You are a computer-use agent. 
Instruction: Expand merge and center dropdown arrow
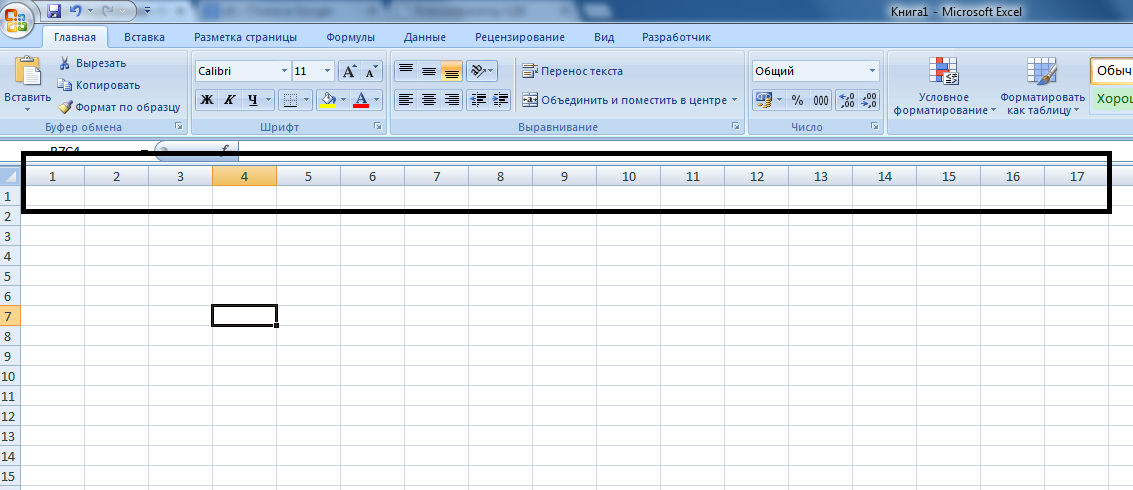pos(734,100)
